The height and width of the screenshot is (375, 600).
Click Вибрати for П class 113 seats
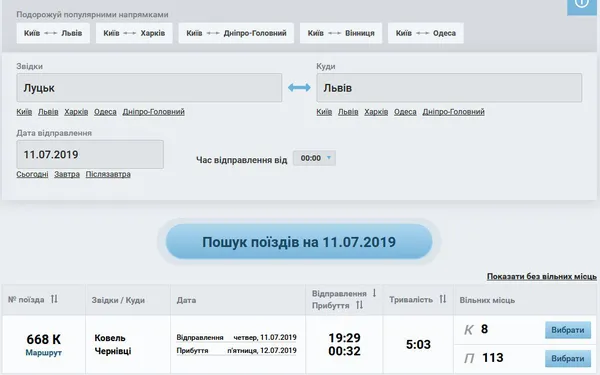pos(568,359)
